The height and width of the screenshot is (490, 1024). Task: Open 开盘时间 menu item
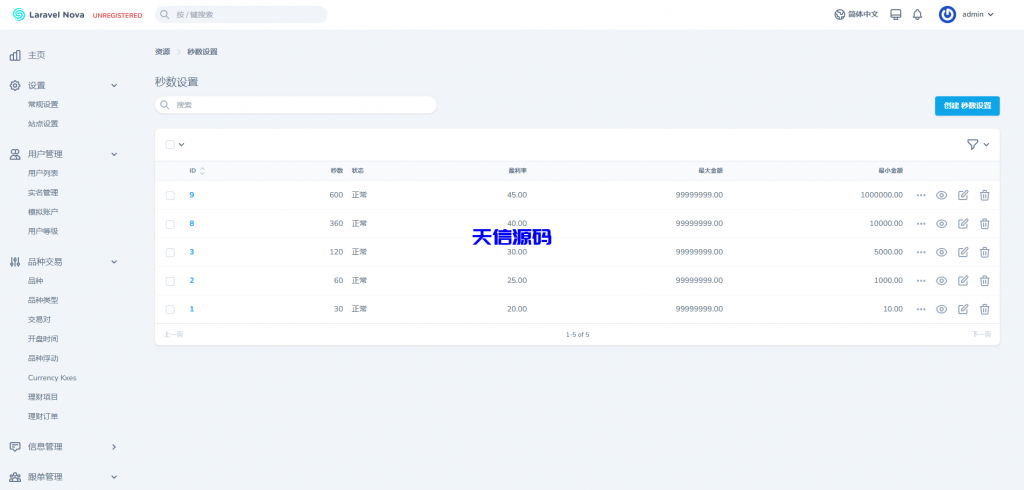point(43,339)
